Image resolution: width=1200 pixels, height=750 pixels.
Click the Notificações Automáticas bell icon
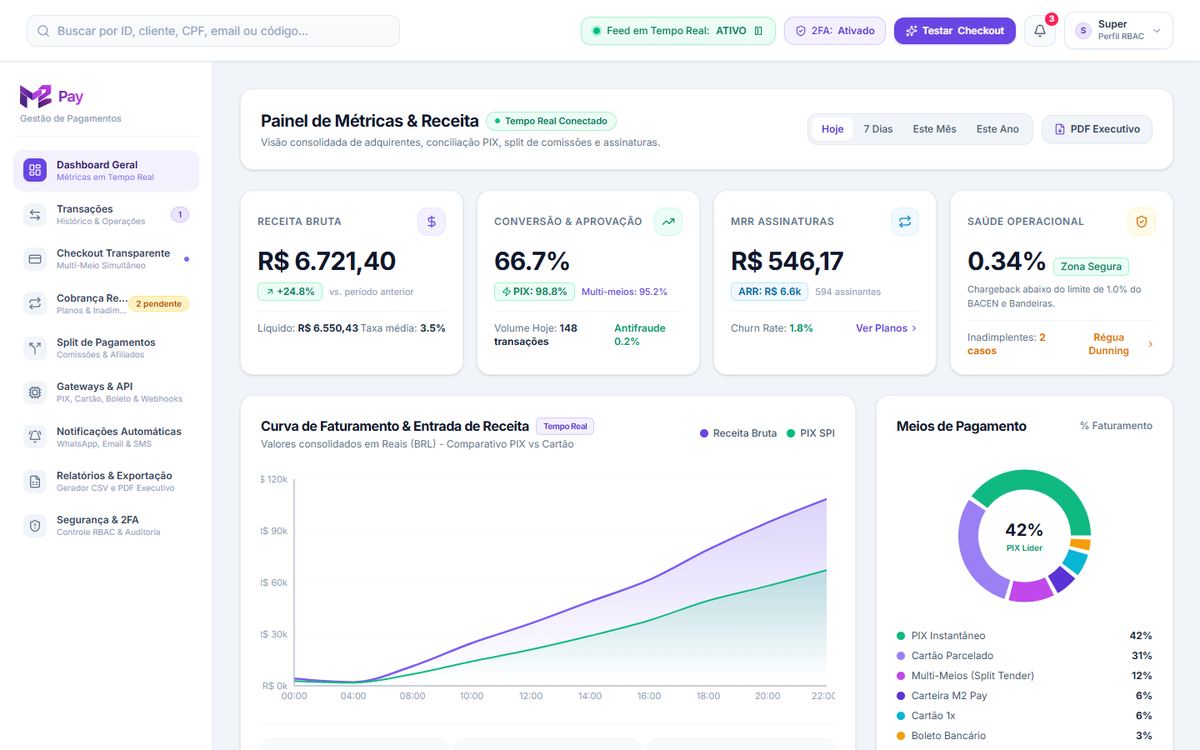pyautogui.click(x=35, y=437)
